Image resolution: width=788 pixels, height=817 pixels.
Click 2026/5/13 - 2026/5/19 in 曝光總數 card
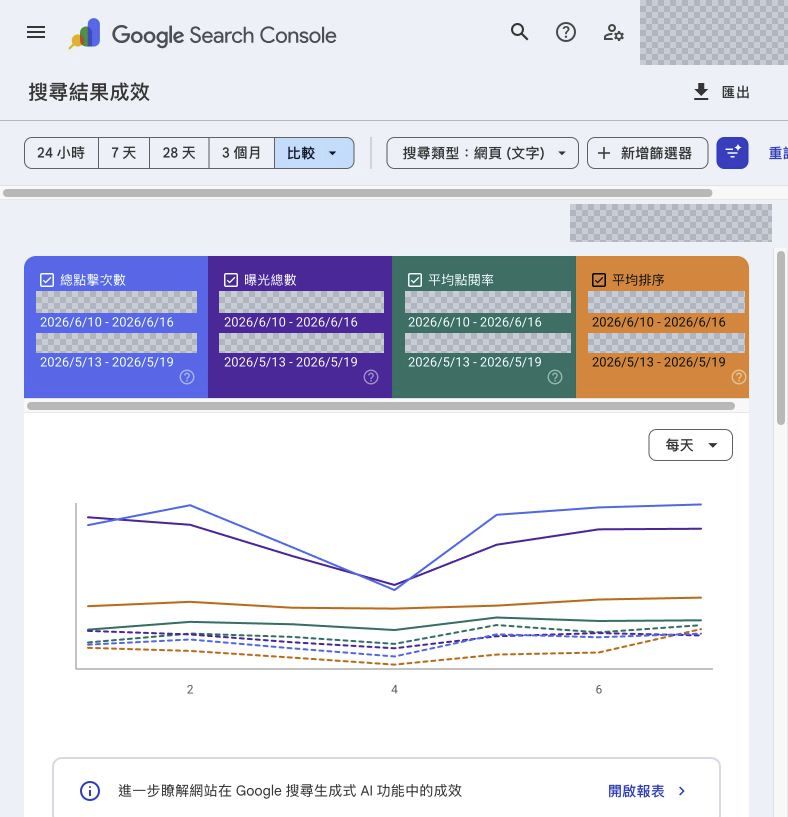(x=291, y=362)
